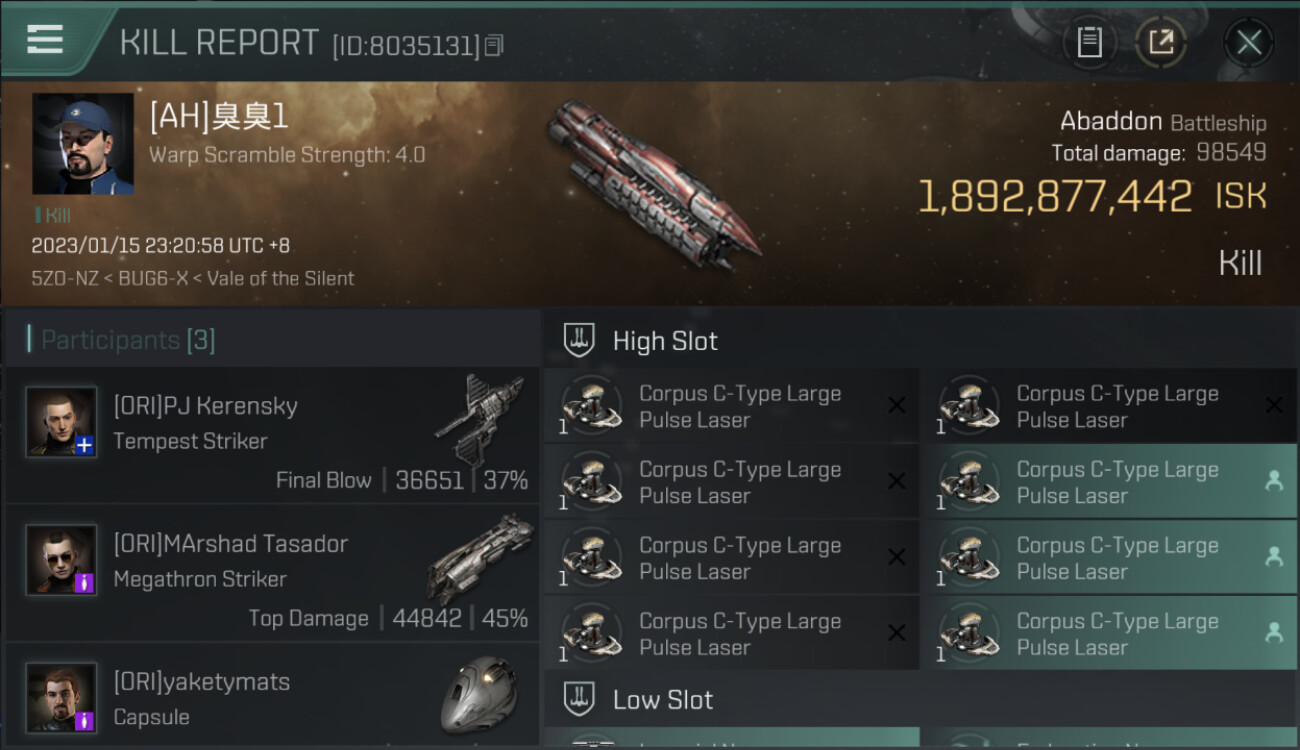1300x750 pixels.
Task: Open the hamburger menu
Action: [45, 40]
